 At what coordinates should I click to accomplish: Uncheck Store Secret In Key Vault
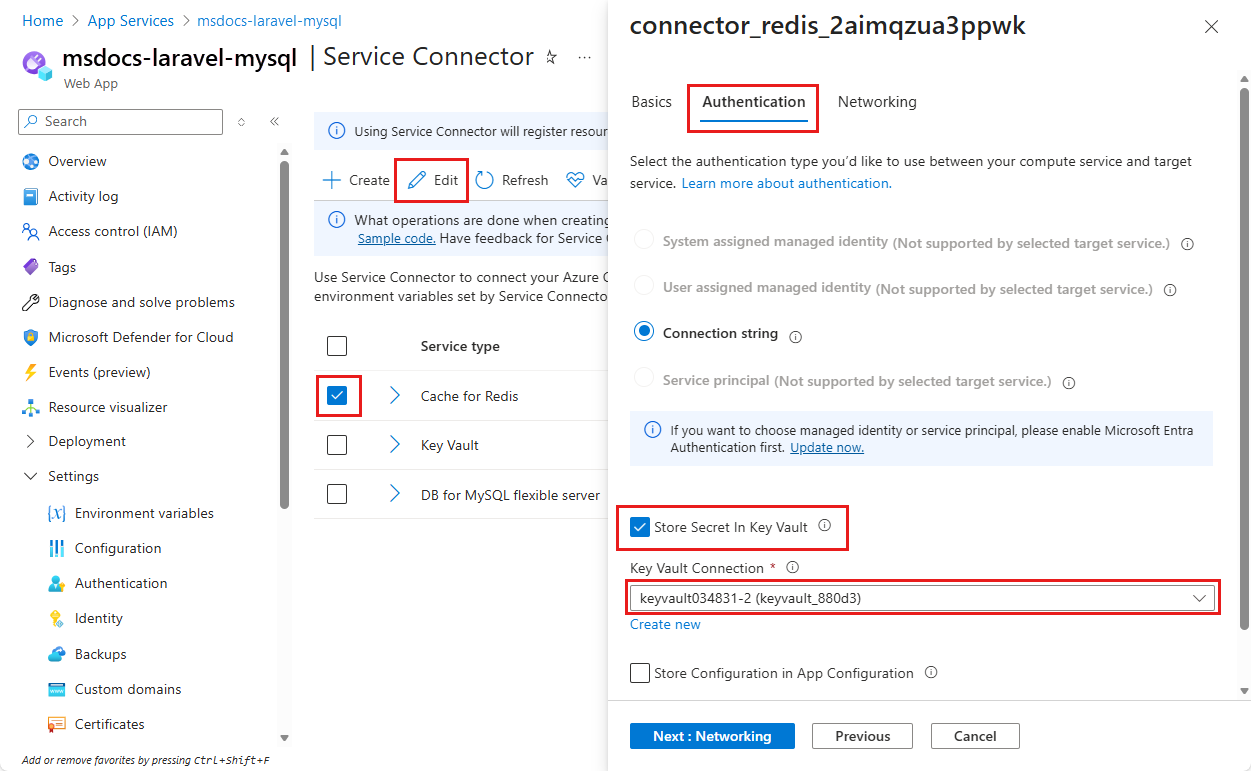640,527
